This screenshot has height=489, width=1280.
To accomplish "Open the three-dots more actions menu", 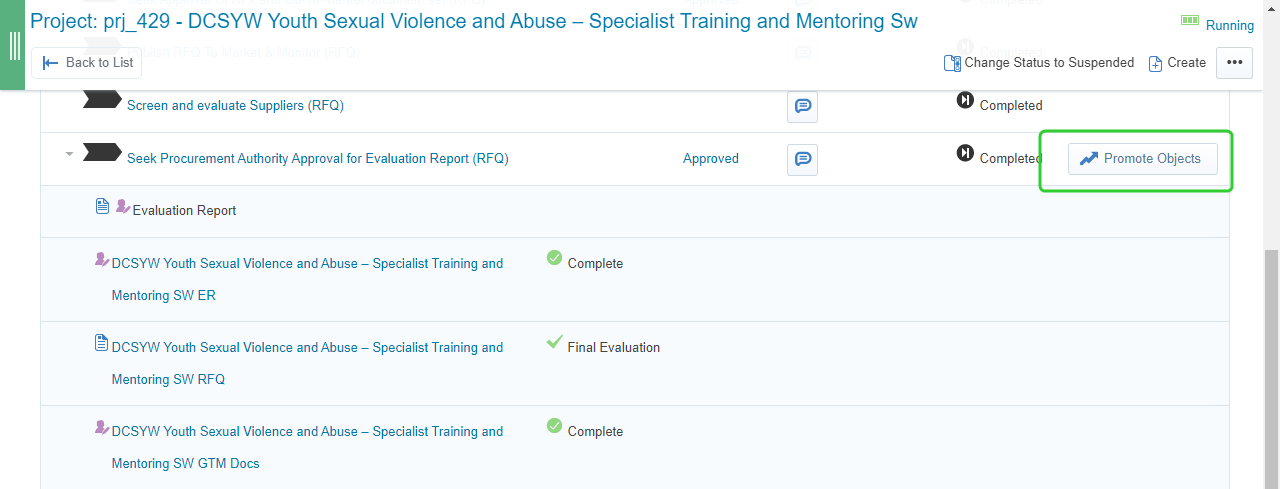I will click(1234, 62).
